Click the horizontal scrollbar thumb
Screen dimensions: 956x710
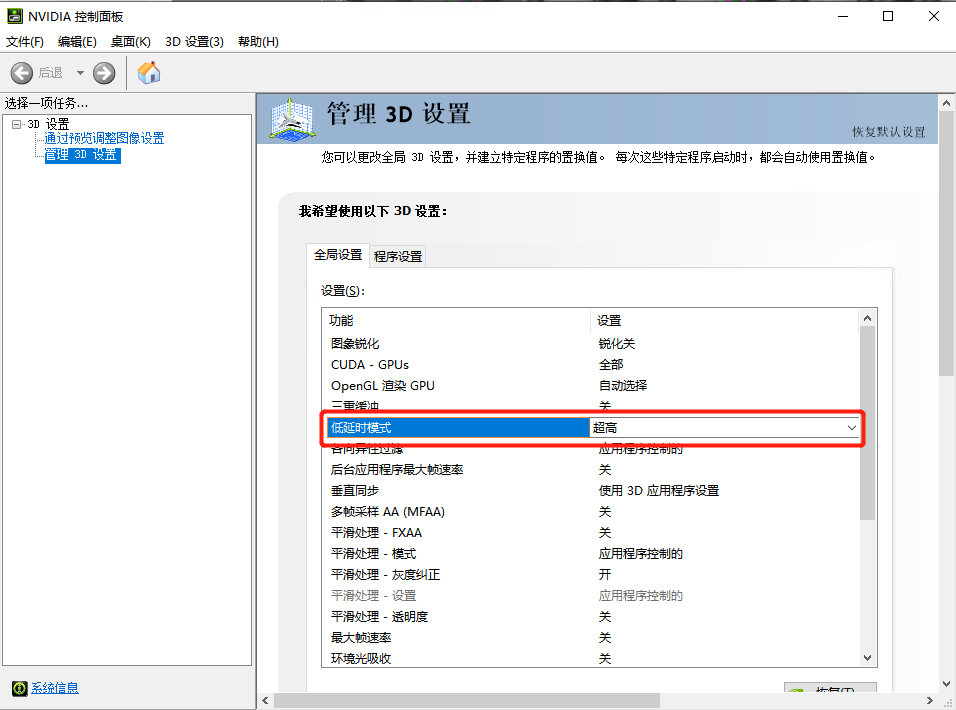467,701
